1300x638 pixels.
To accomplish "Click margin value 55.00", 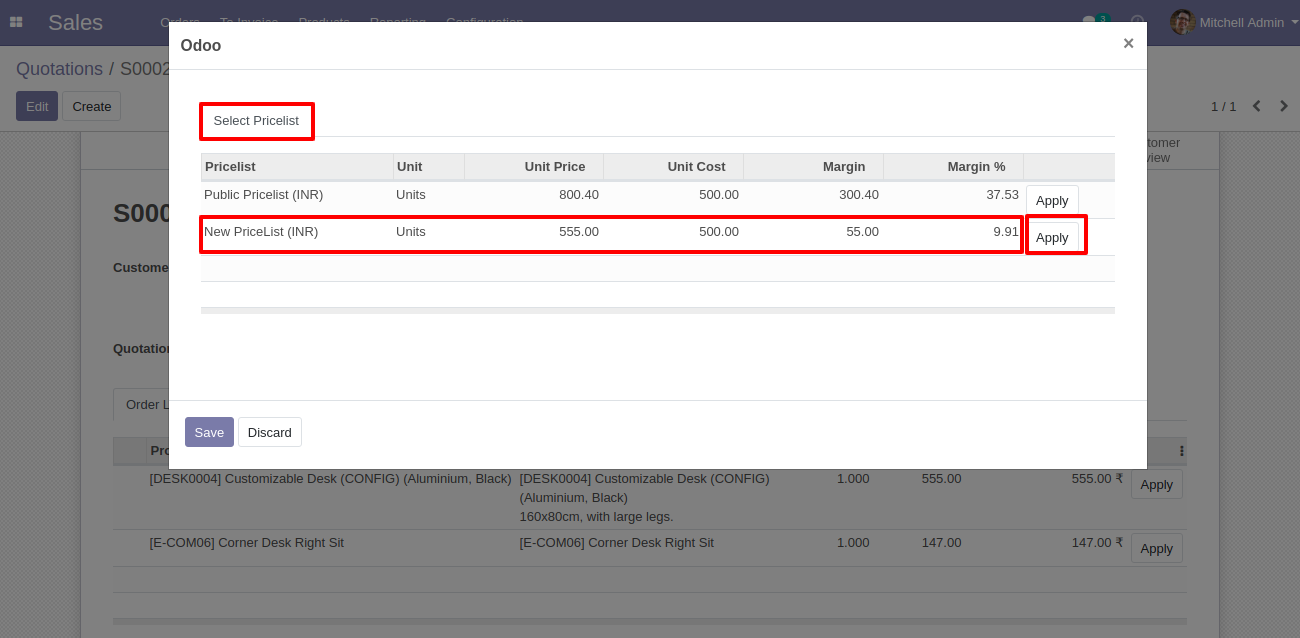I will coord(863,232).
